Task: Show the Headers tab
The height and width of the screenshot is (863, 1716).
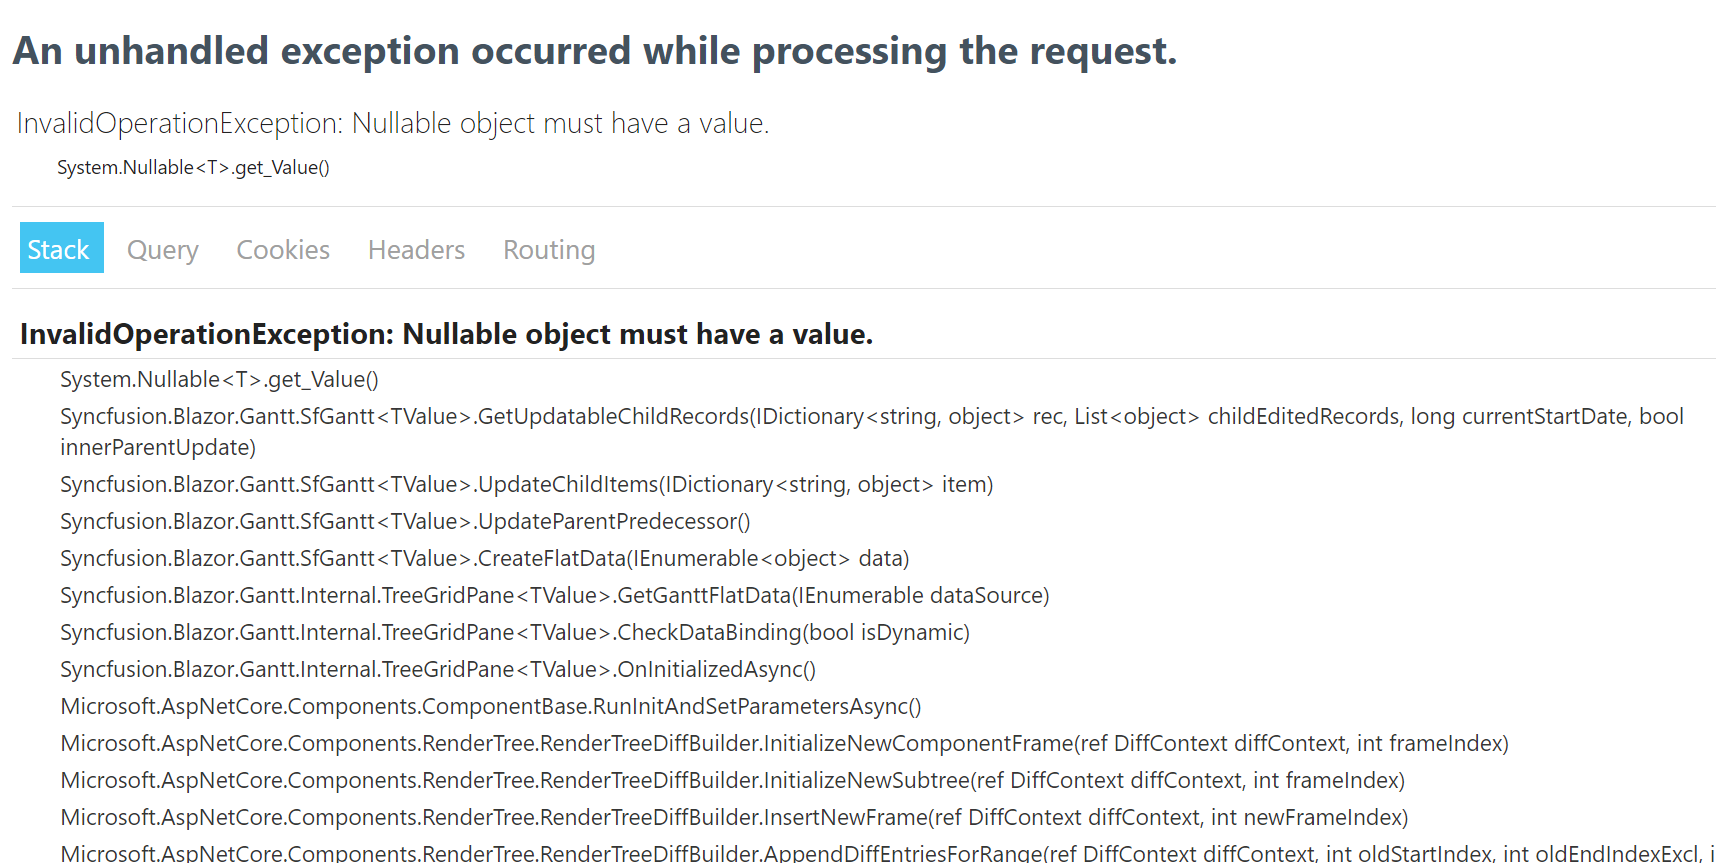Action: [416, 249]
